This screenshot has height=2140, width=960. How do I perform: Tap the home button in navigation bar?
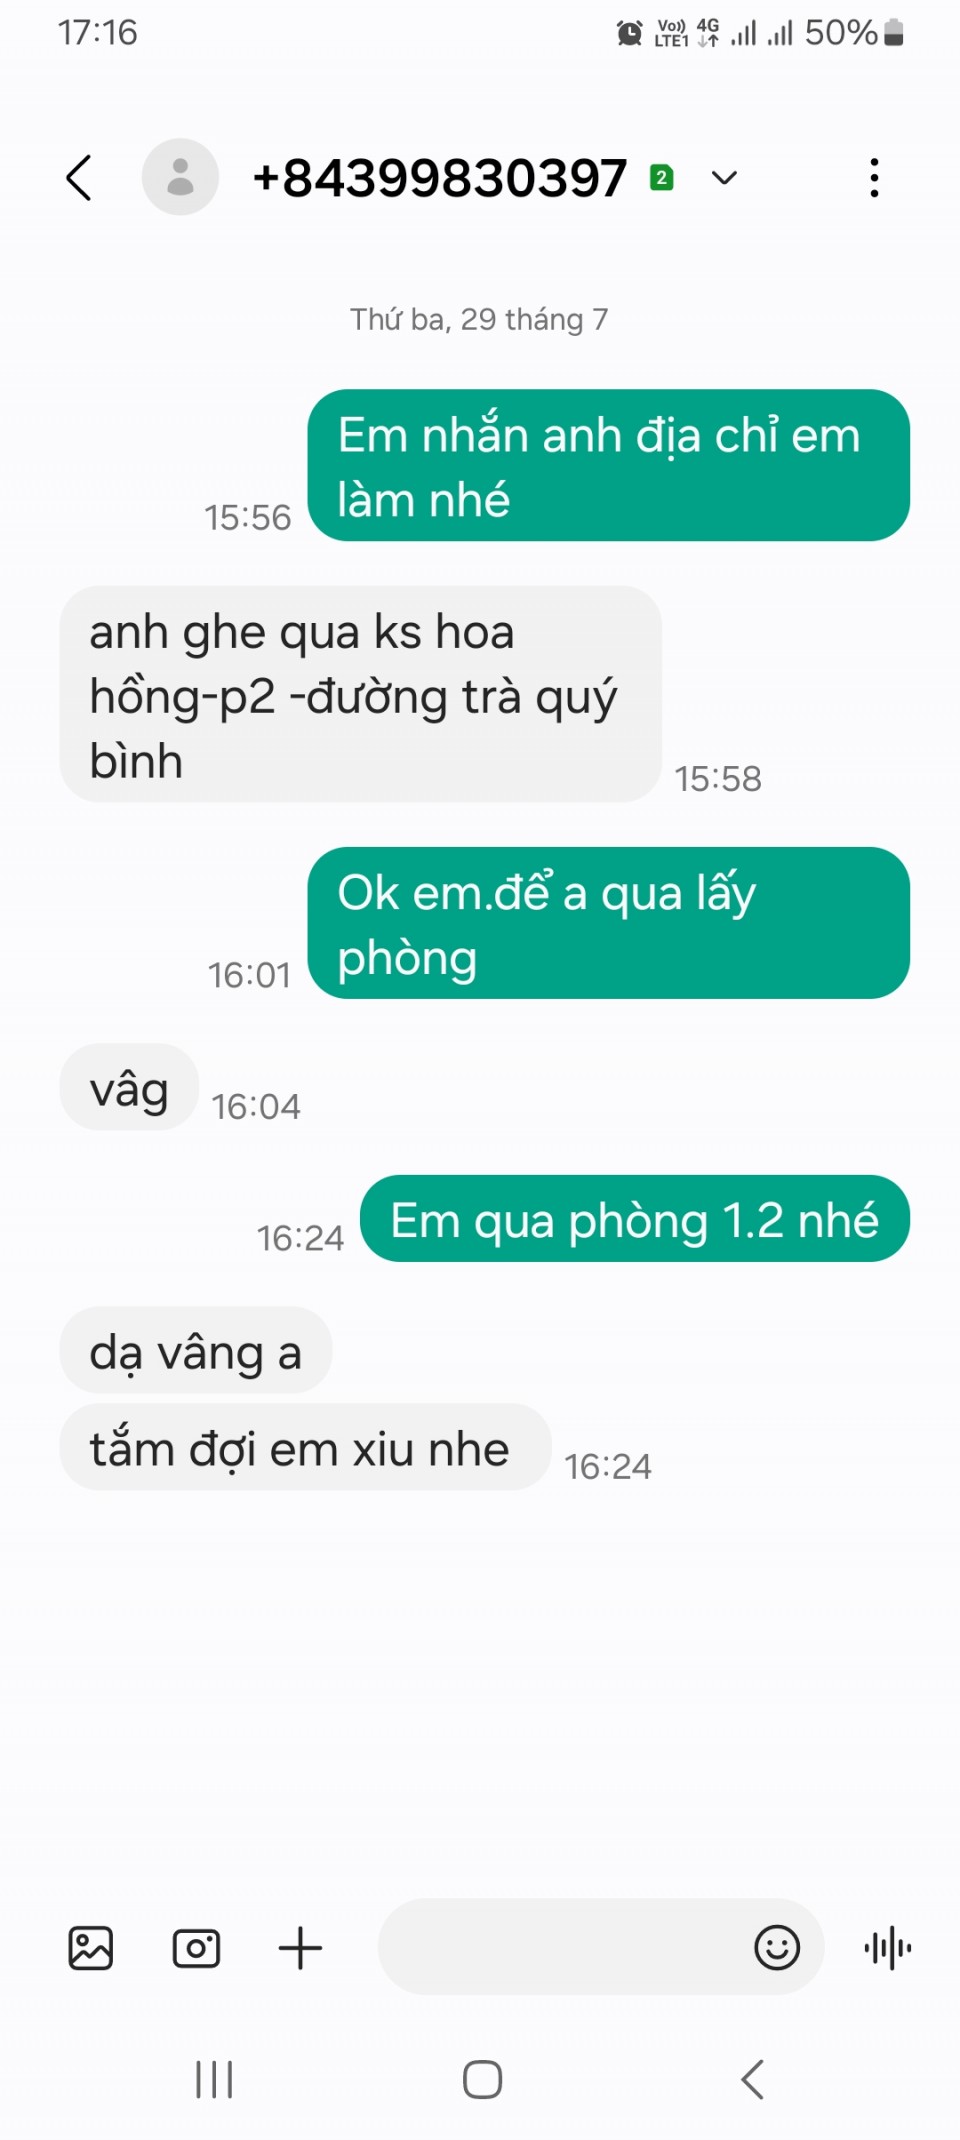tap(482, 2080)
